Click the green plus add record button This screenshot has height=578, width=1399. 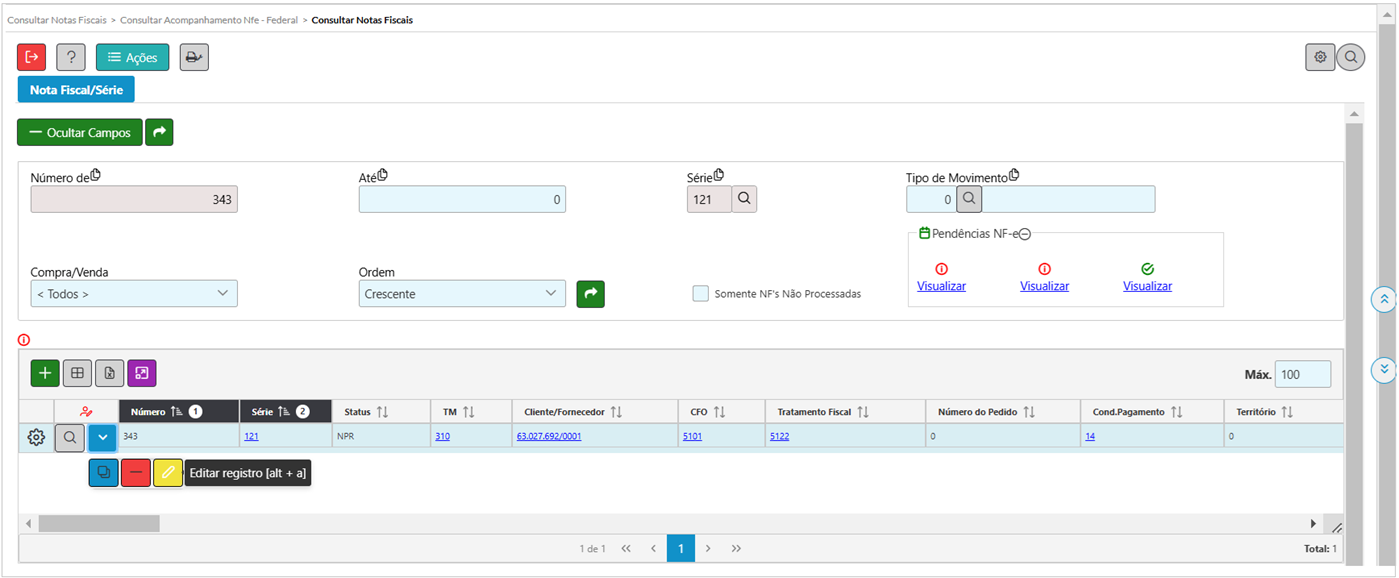[45, 373]
